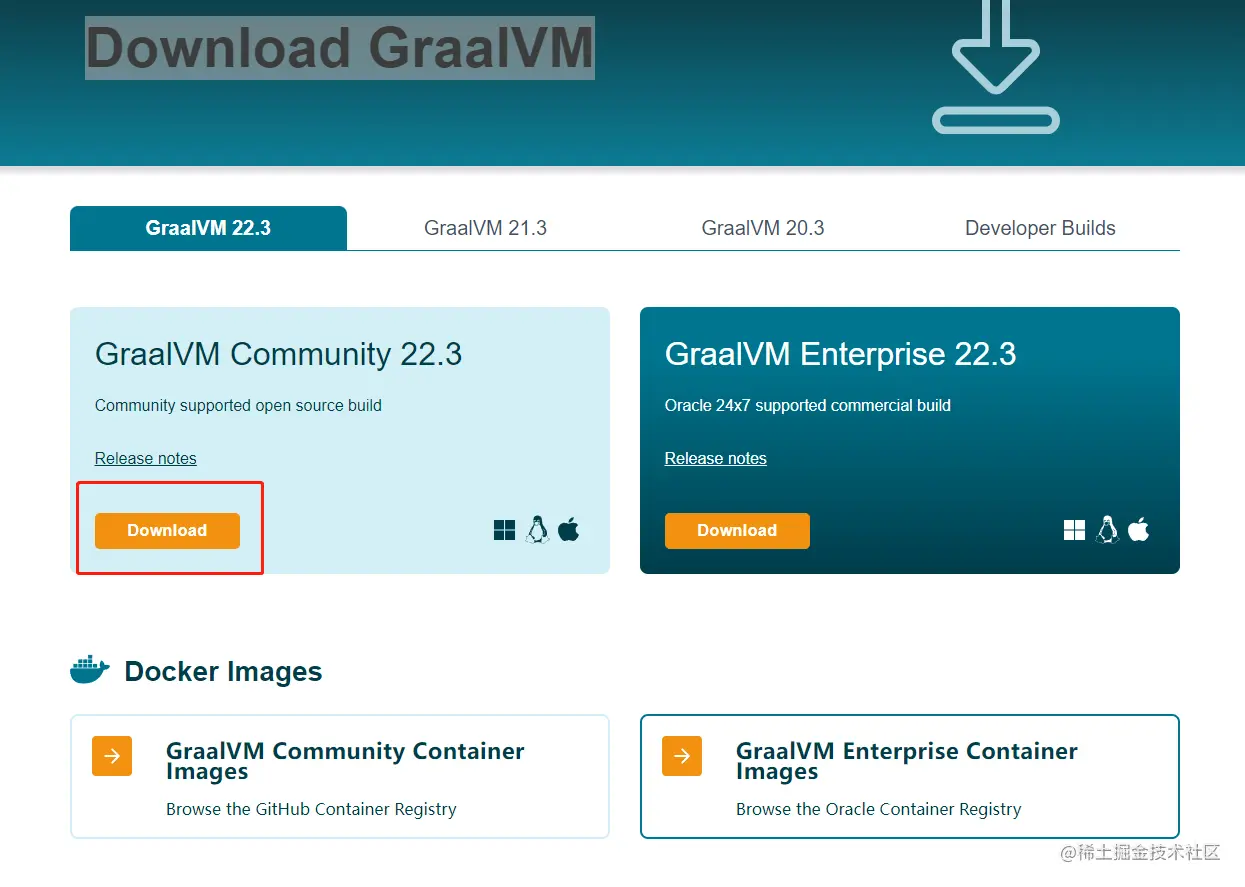The width and height of the screenshot is (1245, 887).
Task: Switch to the GraalVM 20.3 tab
Action: (763, 227)
